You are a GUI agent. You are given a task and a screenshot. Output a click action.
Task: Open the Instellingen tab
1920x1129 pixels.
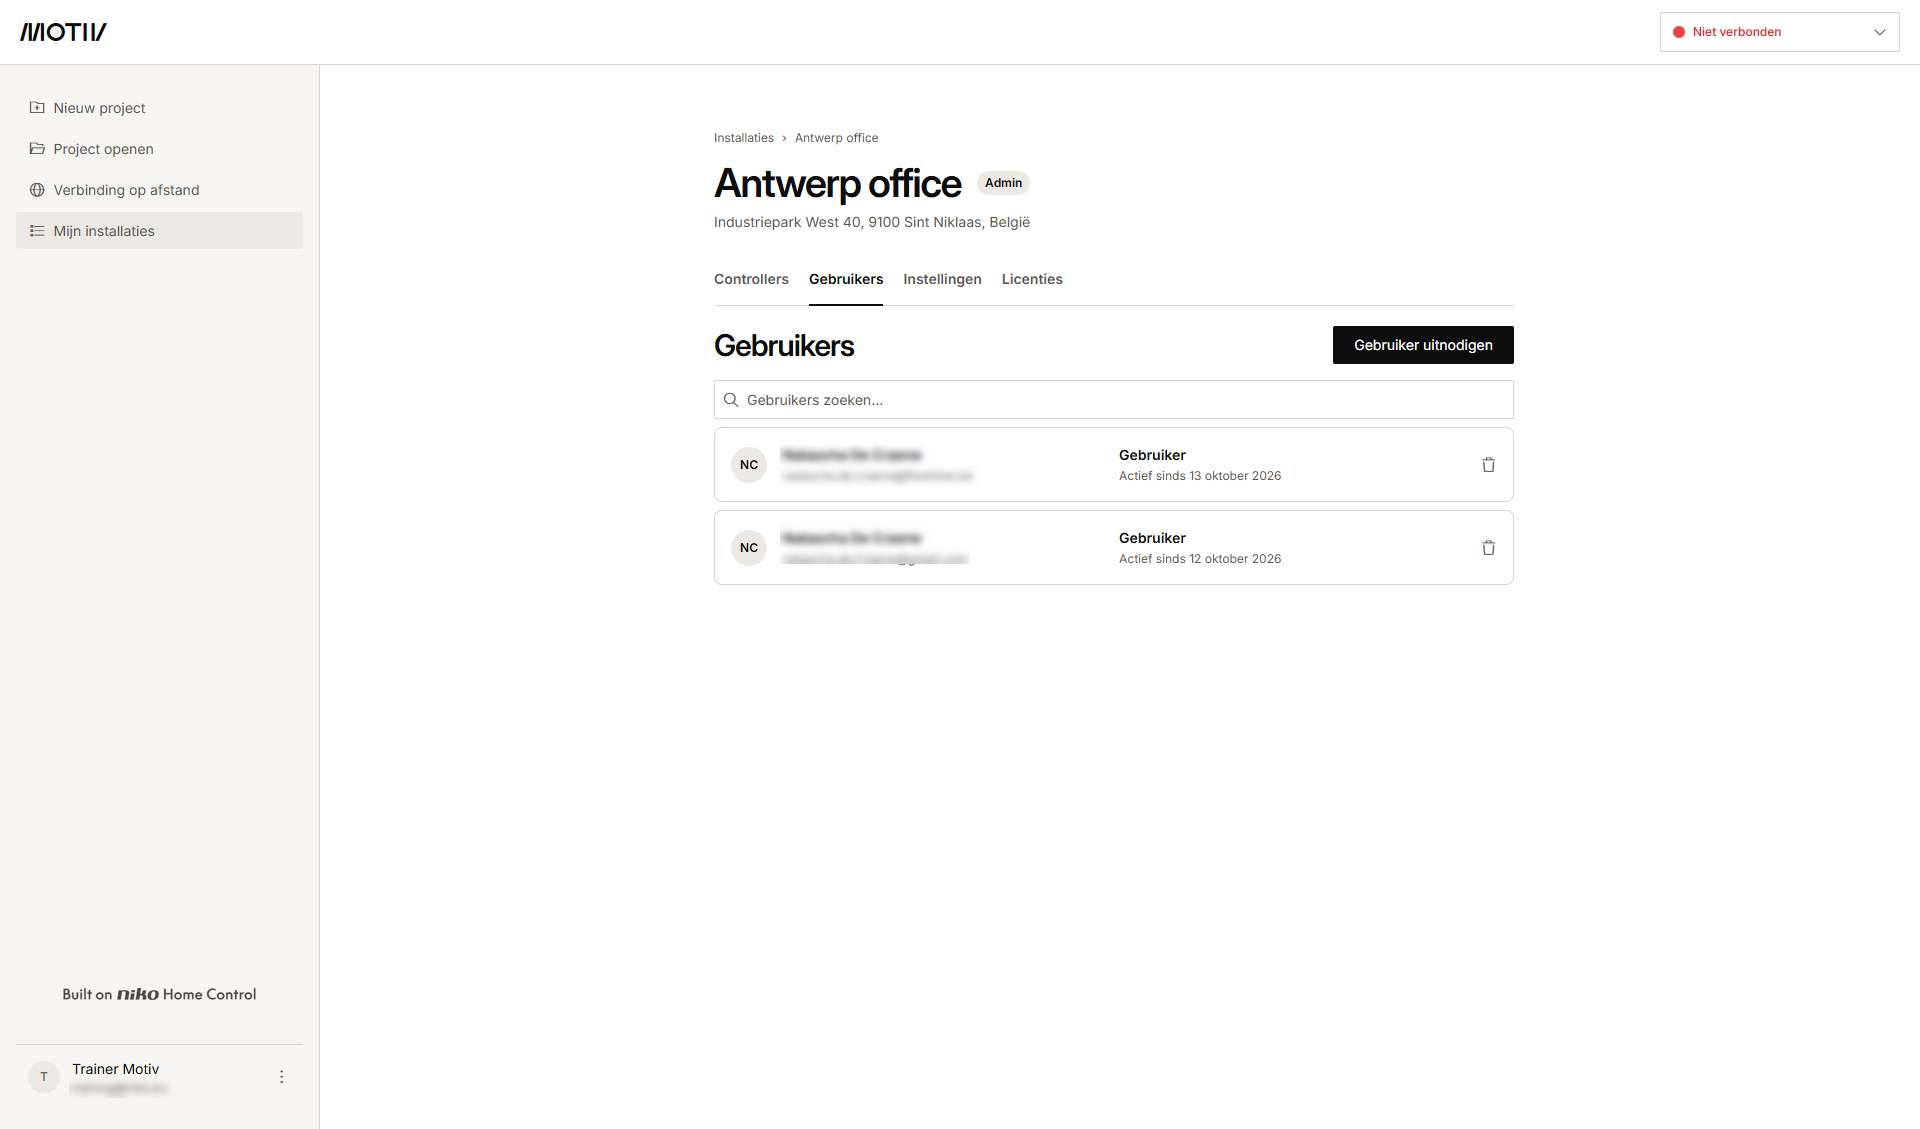942,279
